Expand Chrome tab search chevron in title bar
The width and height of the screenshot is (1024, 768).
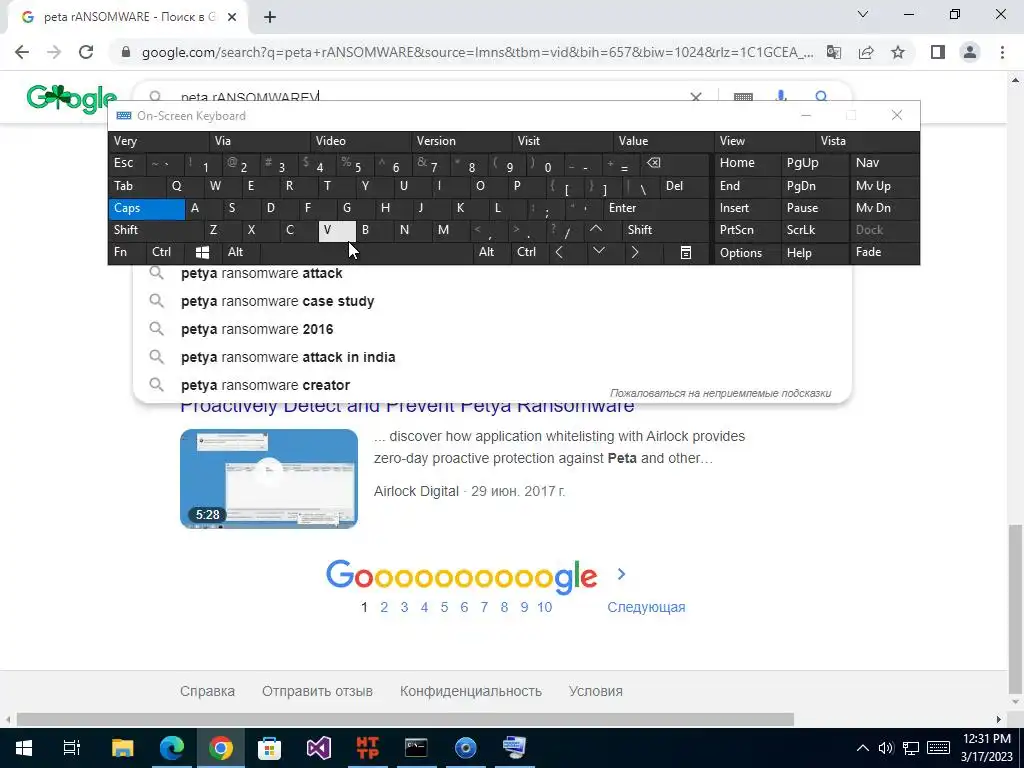click(x=862, y=14)
